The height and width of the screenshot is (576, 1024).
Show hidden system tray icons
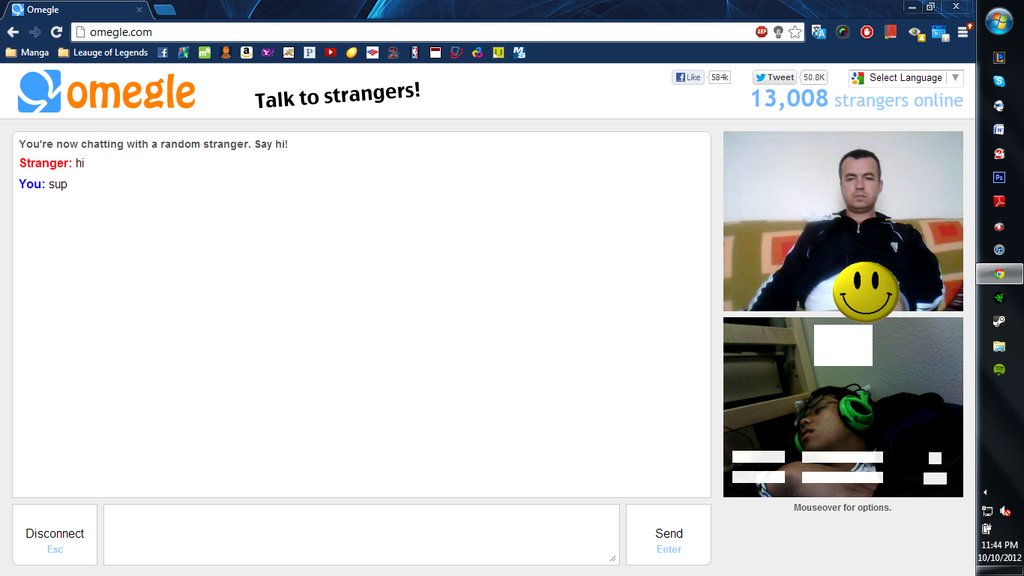[985, 492]
